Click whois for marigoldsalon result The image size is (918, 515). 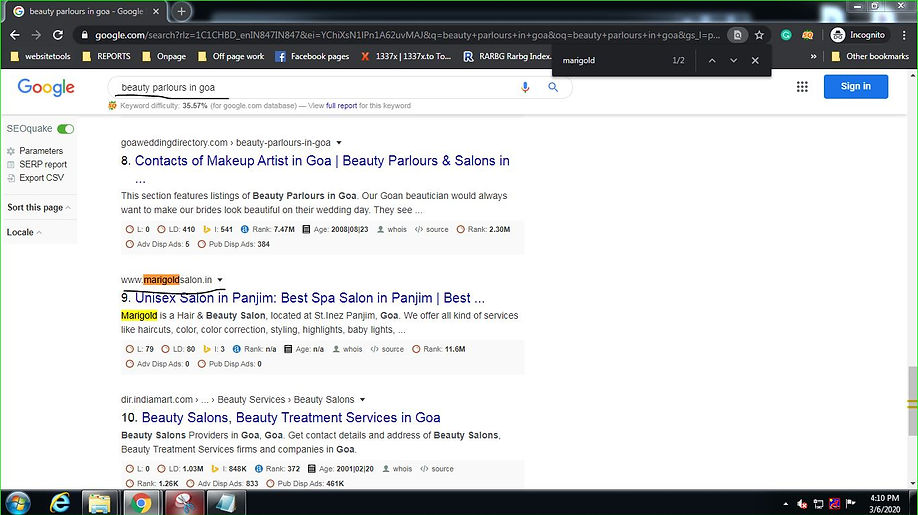pyautogui.click(x=348, y=349)
